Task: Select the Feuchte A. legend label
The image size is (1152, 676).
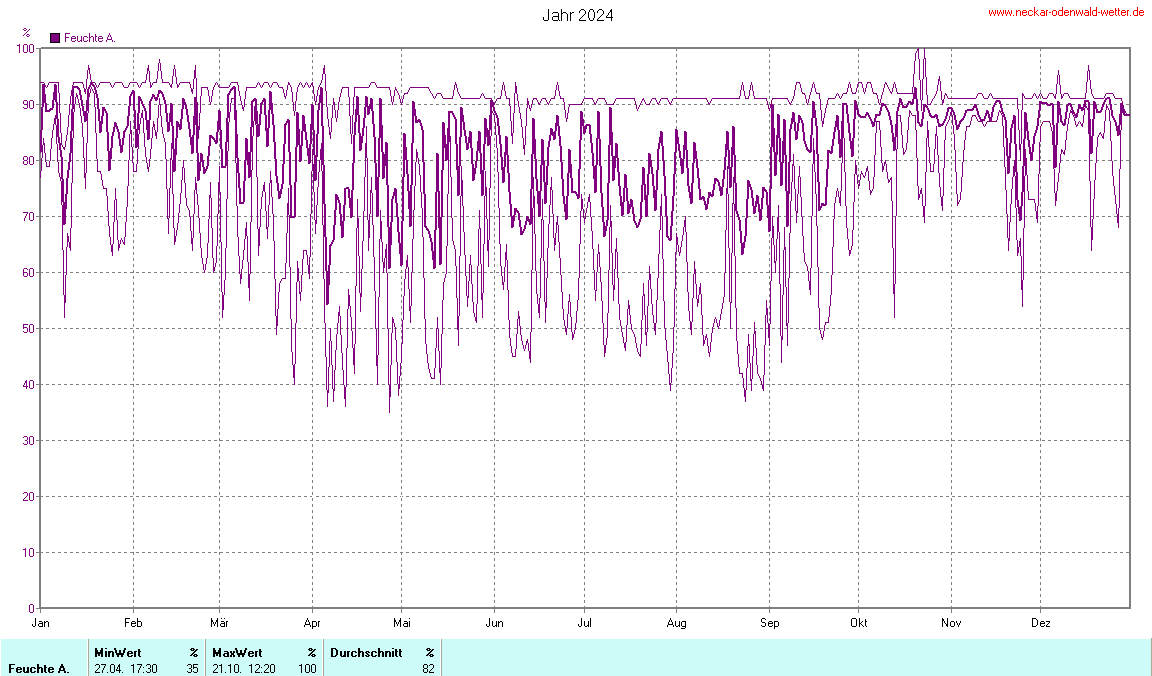Action: pyautogui.click(x=90, y=38)
